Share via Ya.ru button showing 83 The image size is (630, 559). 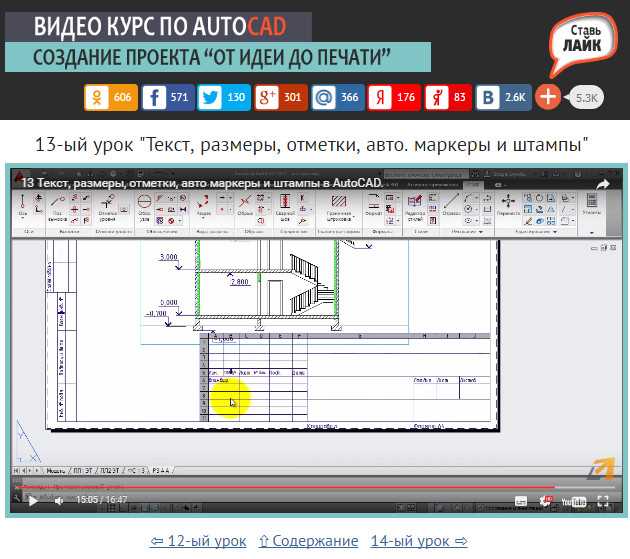[448, 97]
